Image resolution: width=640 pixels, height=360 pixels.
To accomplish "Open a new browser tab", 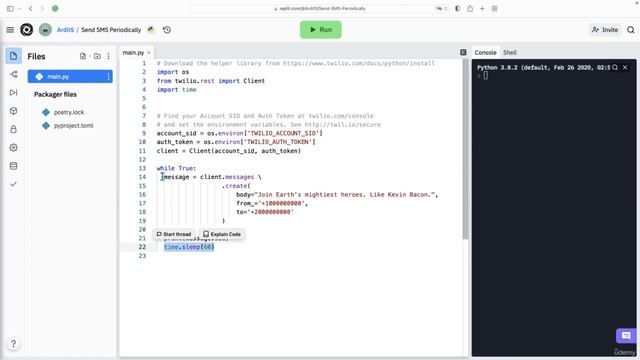I will pyautogui.click(x=482, y=8).
